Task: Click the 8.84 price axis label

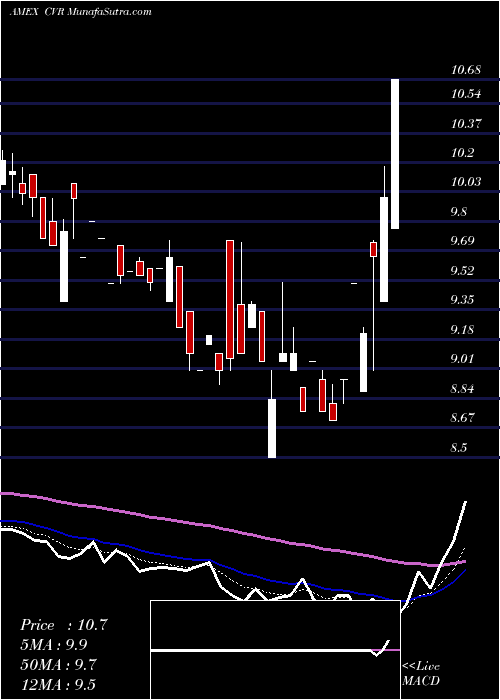Action: (462, 388)
